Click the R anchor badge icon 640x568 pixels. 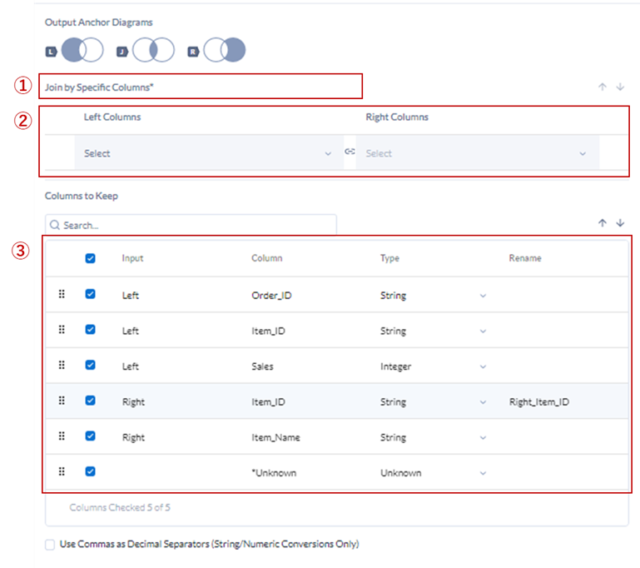point(193,51)
